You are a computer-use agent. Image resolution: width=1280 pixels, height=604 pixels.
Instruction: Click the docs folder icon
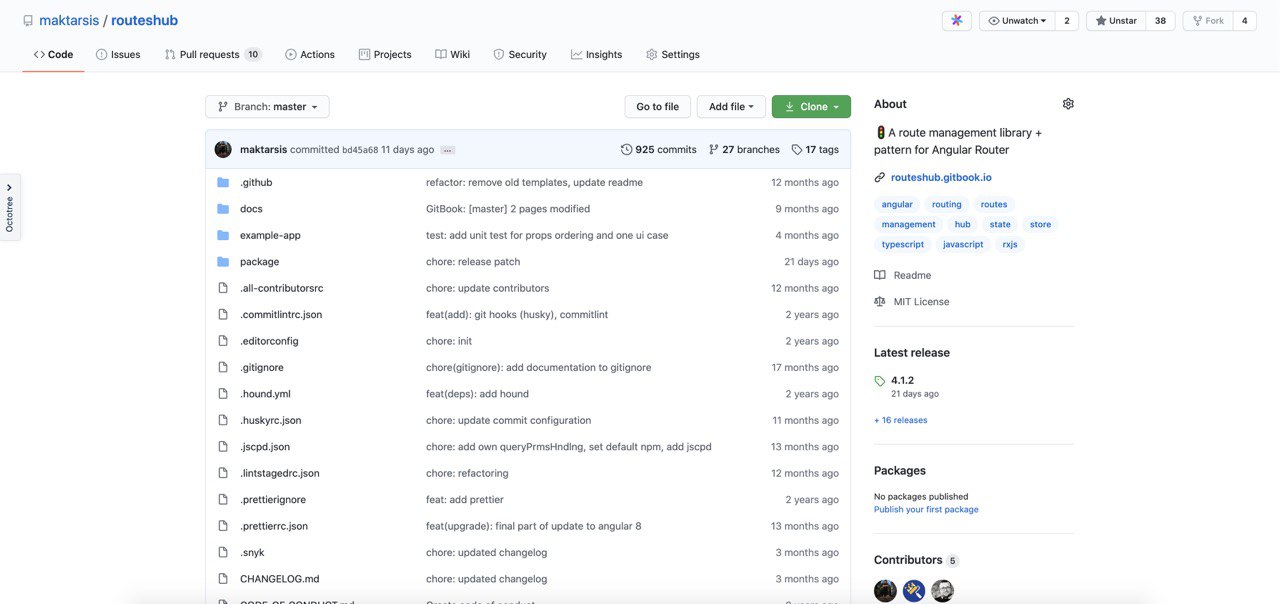(223, 209)
